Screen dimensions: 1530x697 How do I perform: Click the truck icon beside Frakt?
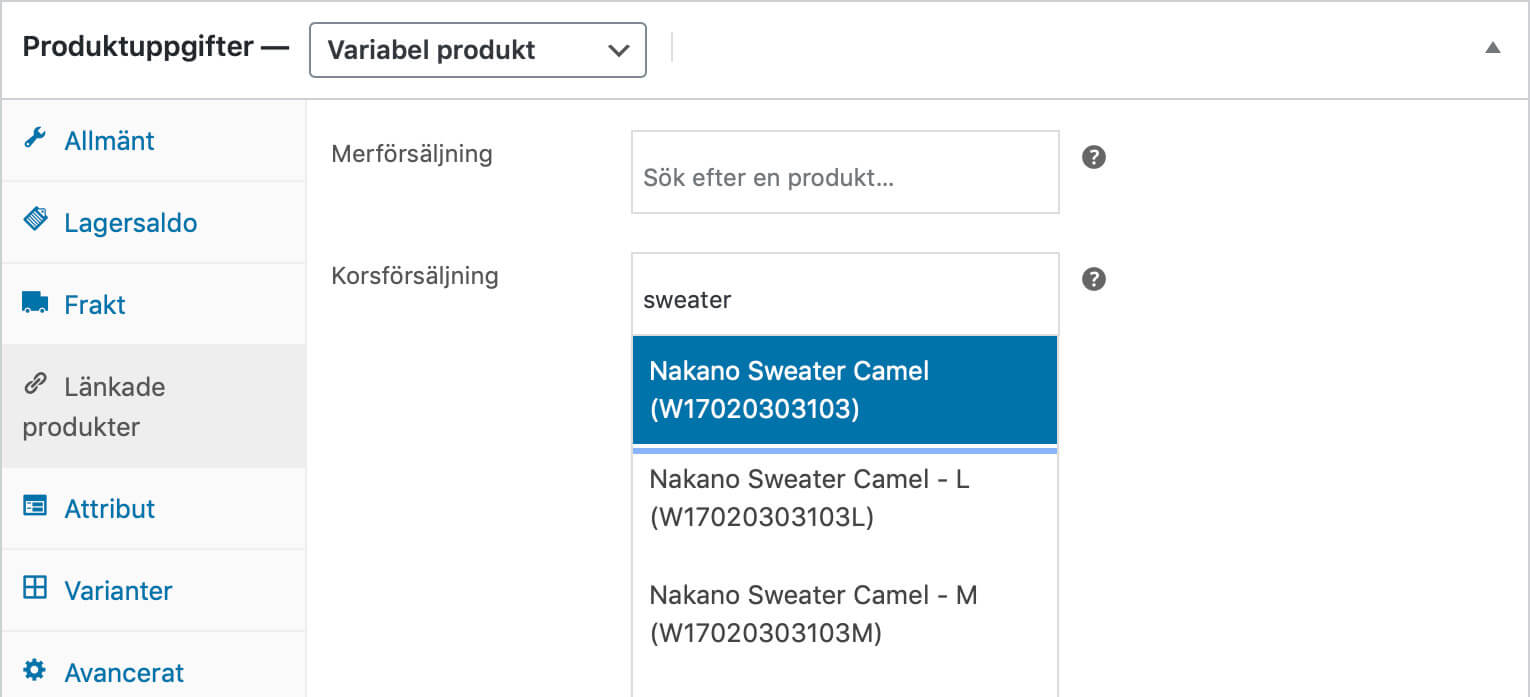35,303
